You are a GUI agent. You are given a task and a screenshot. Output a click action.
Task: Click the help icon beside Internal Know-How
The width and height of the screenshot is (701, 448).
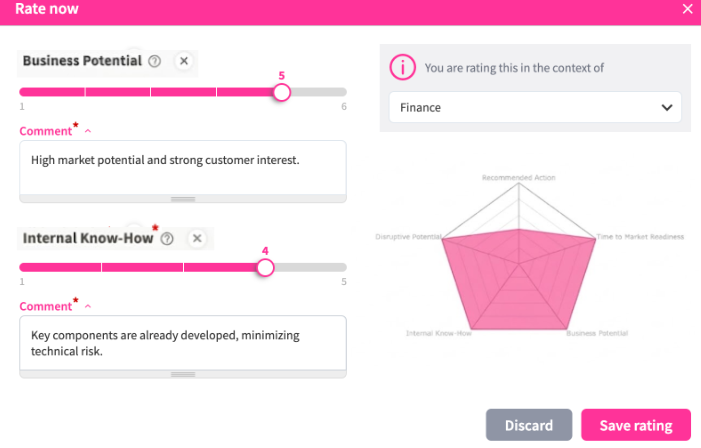(167, 239)
